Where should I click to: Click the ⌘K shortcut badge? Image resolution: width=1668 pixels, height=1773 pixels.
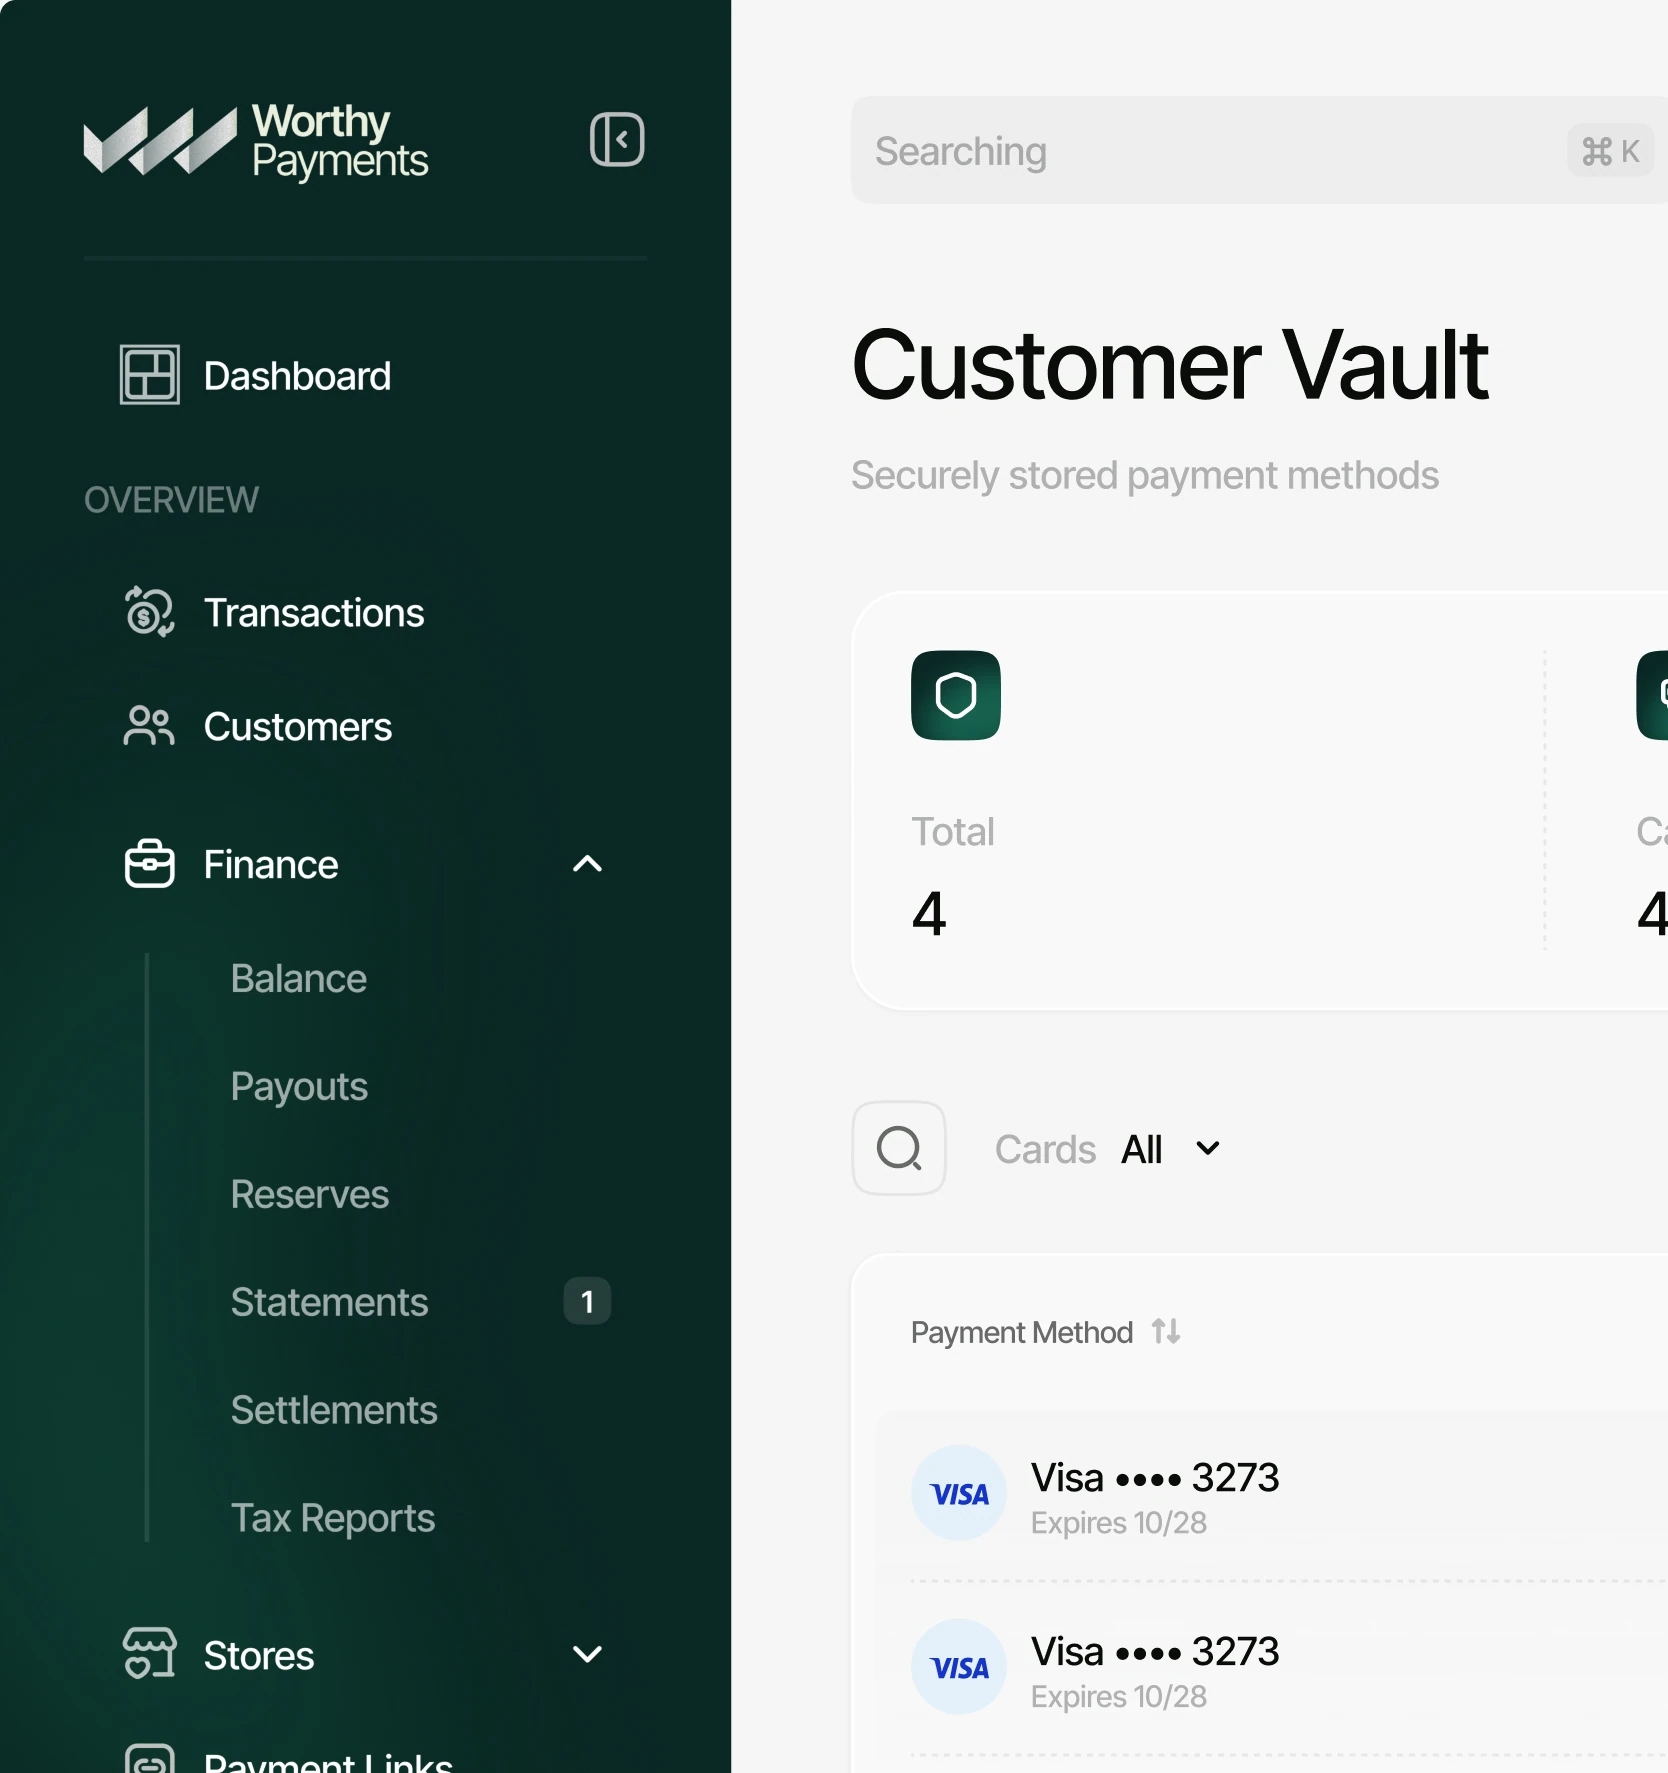pos(1610,151)
